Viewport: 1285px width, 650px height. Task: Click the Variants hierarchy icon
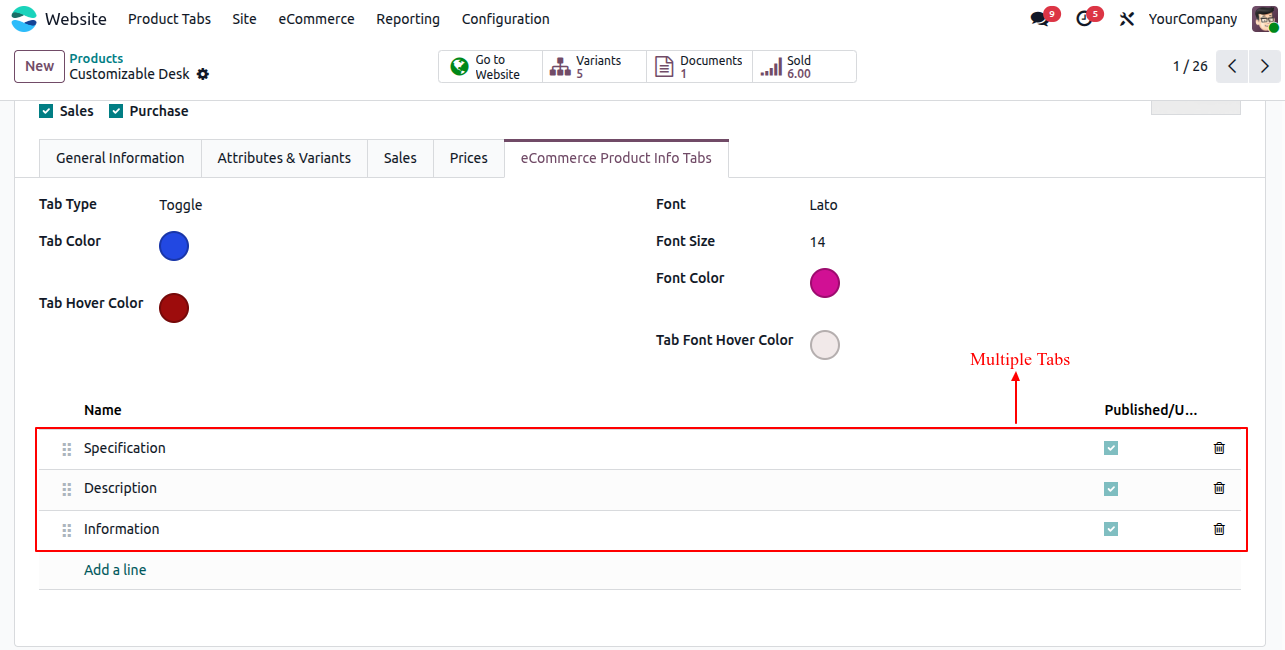pos(560,67)
